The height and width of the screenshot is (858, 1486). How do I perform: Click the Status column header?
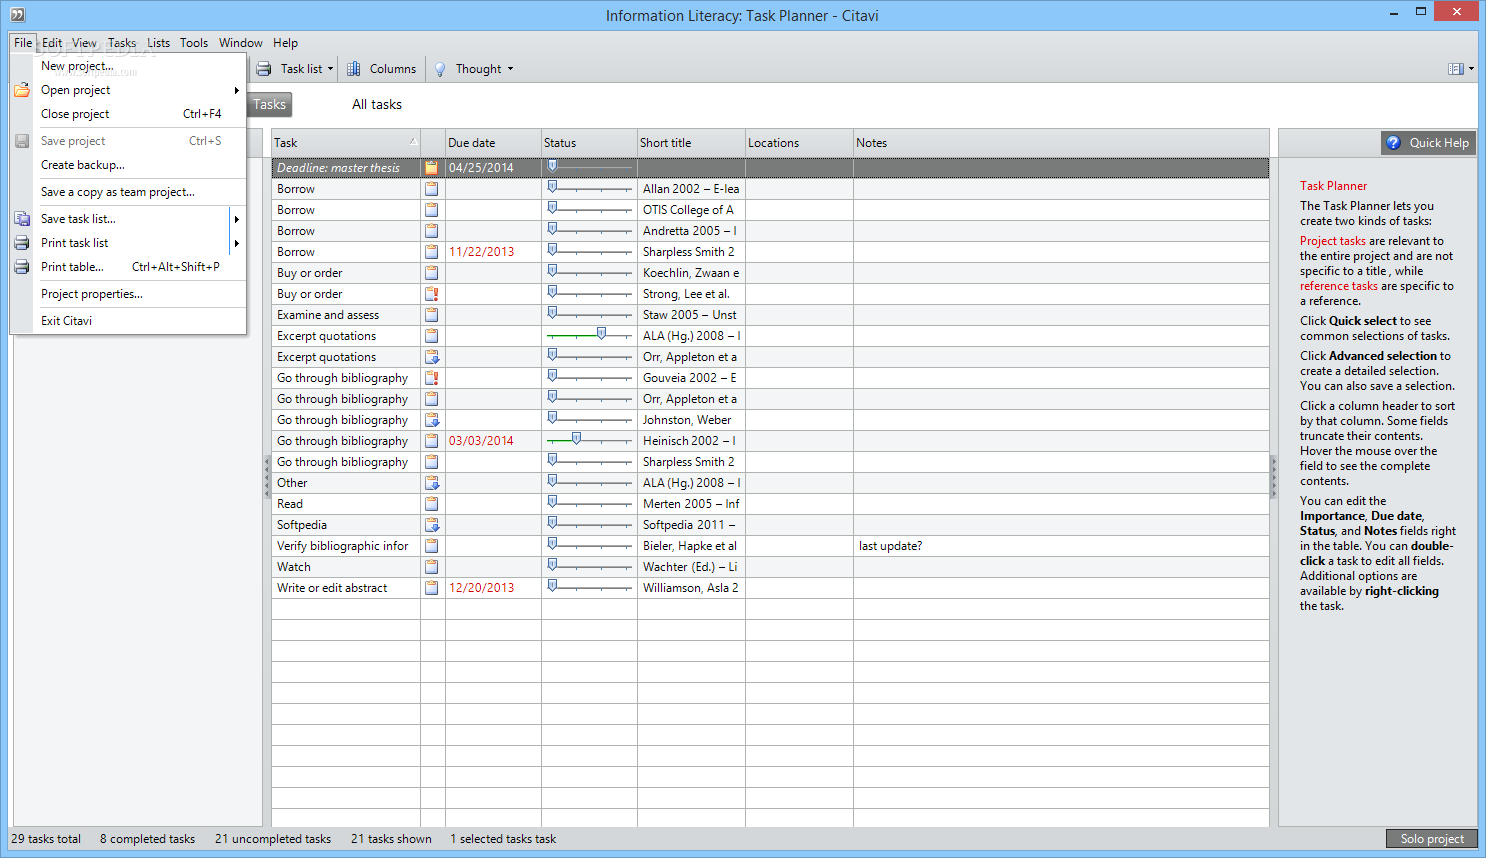pos(589,143)
